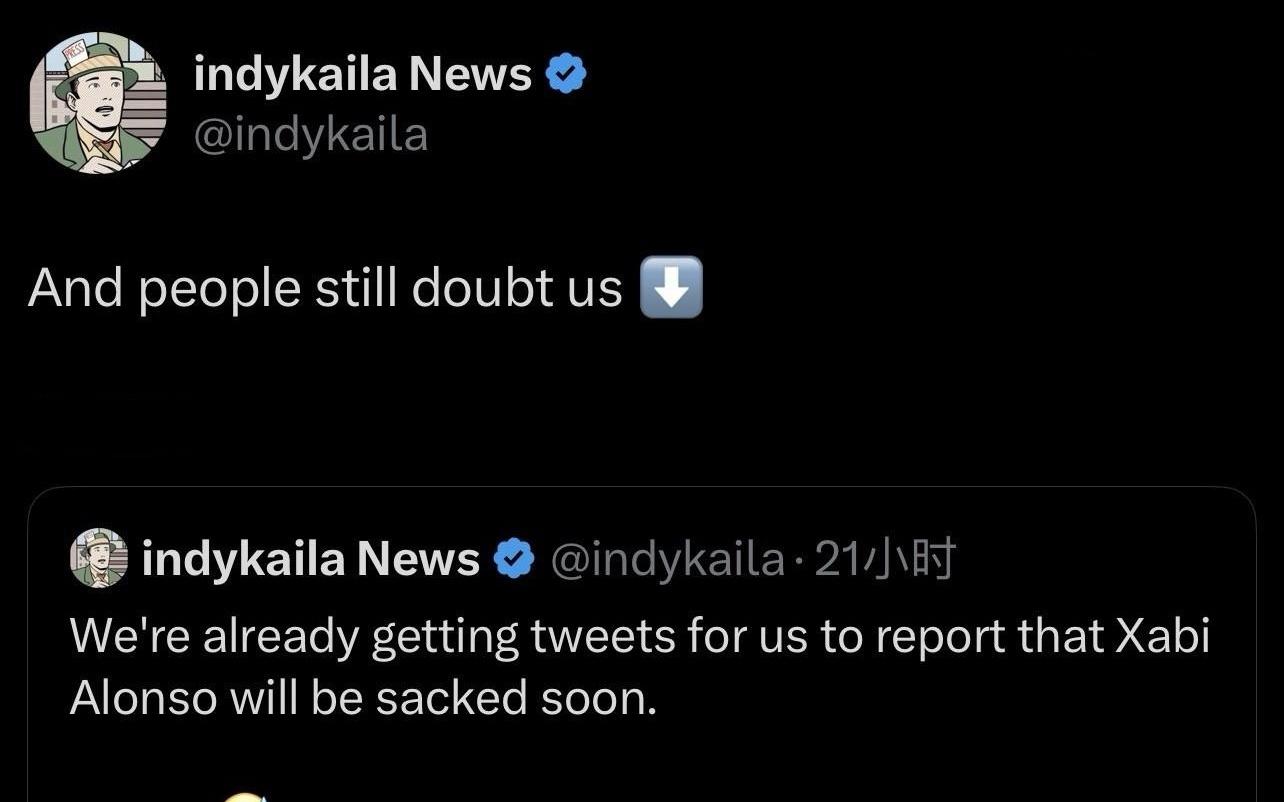Click the verified badge inside the quoted tweet
This screenshot has width=1284, height=802.
514,559
